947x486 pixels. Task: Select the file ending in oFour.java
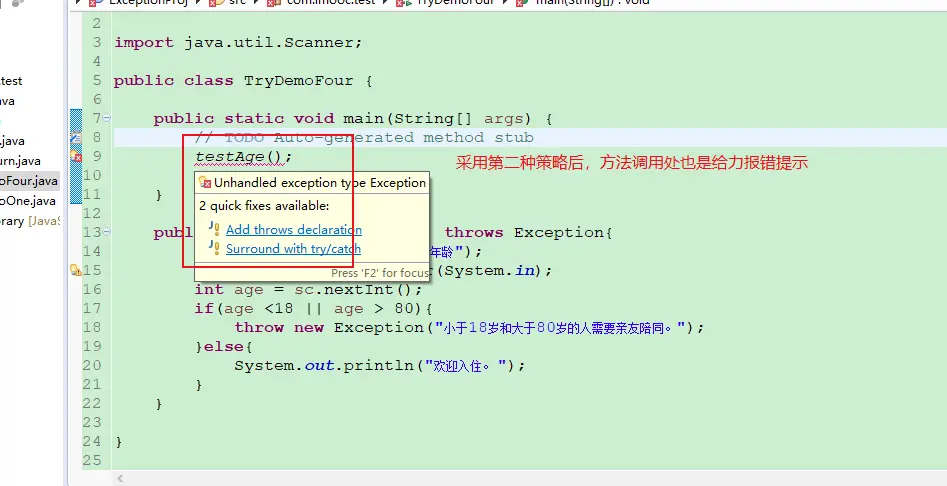click(x=30, y=181)
